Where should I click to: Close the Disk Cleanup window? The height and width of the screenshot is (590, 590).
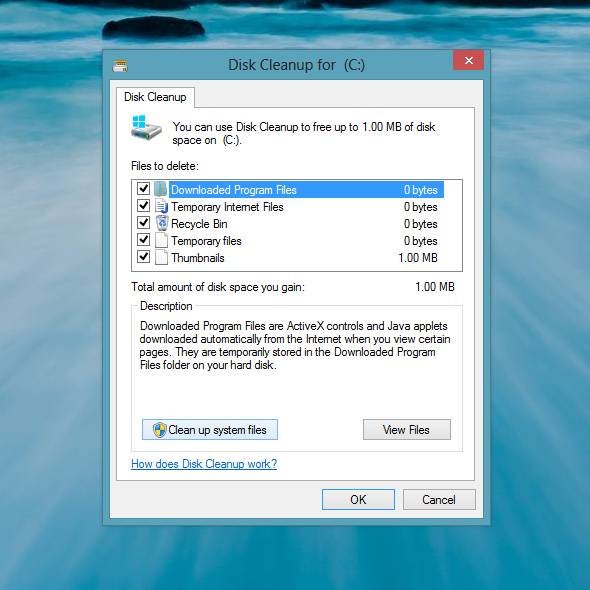tap(468, 60)
